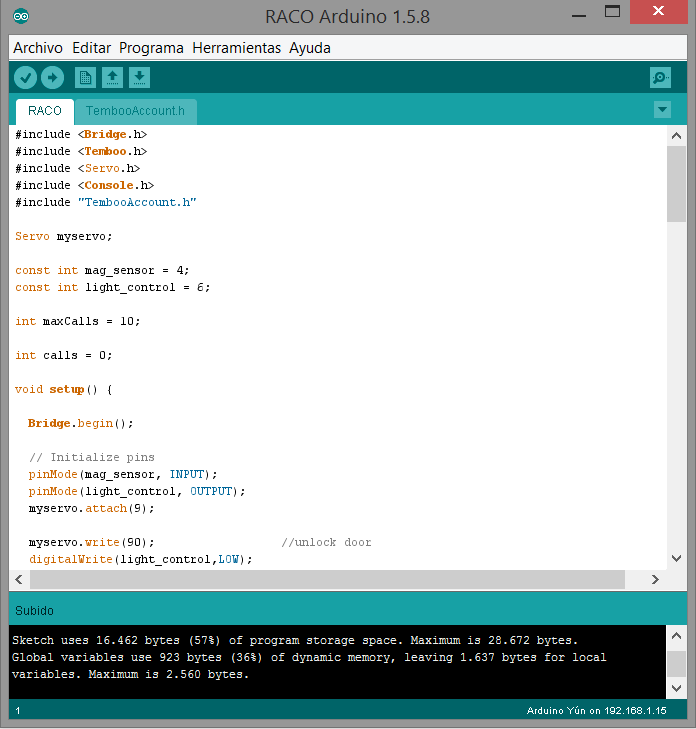The width and height of the screenshot is (696, 729).
Task: Click the console scroll-up arrow
Action: pyautogui.click(x=676, y=636)
